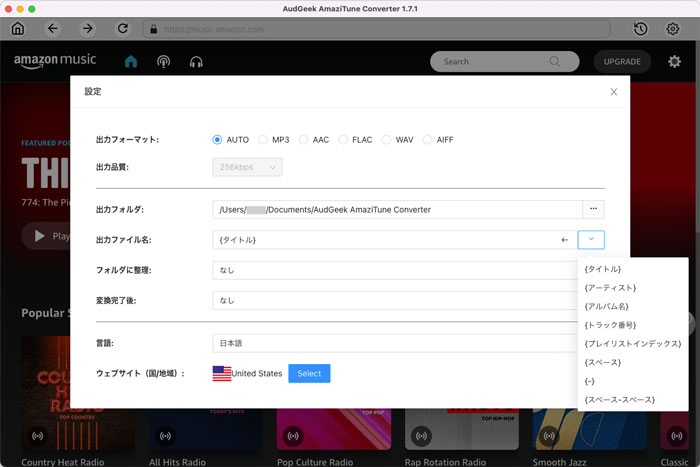The width and height of the screenshot is (700, 467).
Task: Open conversion history clock icon
Action: pos(641,29)
